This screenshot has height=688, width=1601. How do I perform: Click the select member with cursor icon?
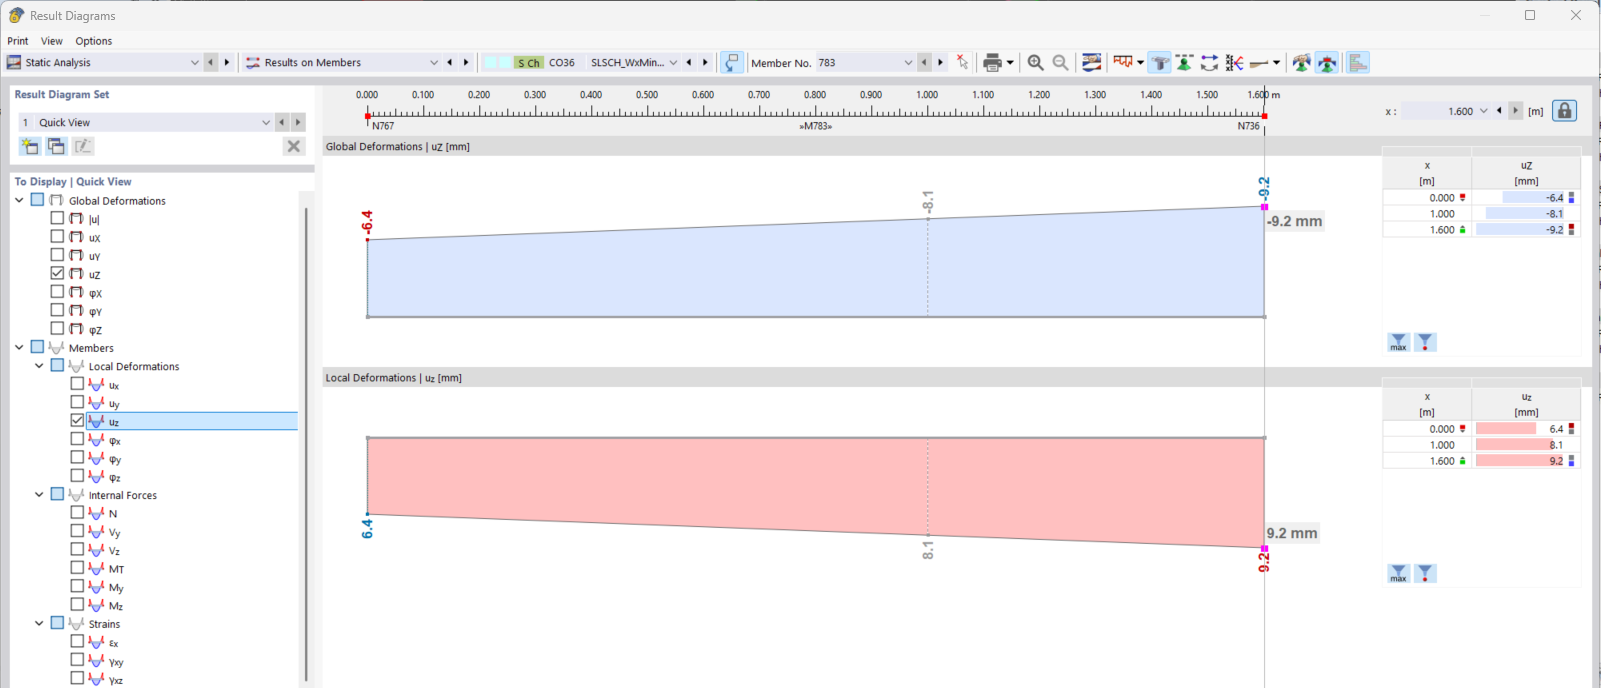[962, 63]
